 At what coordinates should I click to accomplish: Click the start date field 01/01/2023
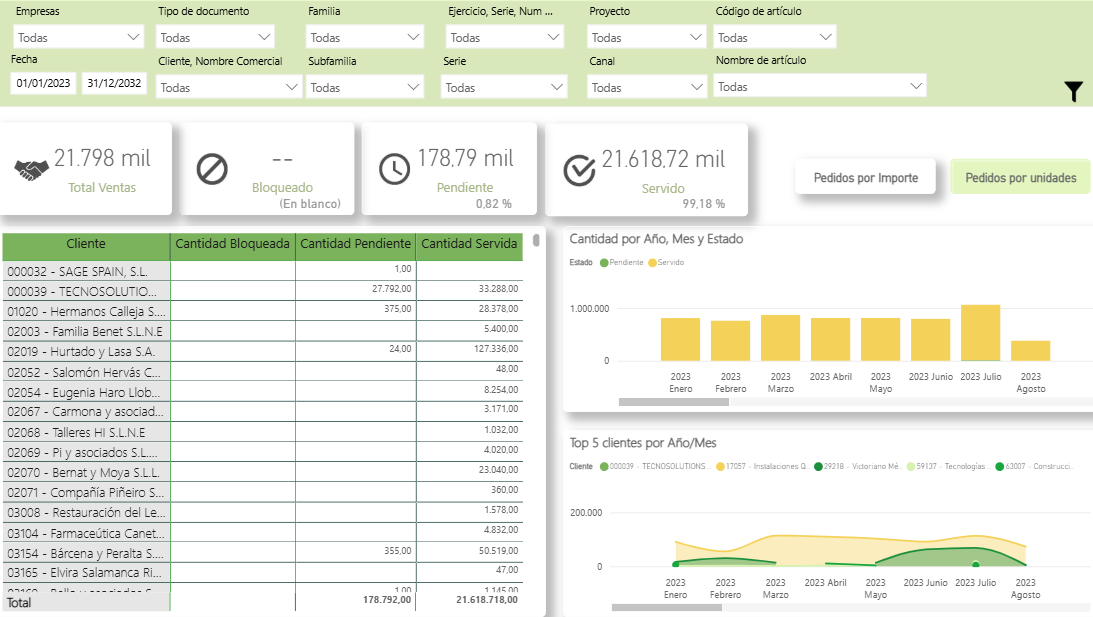[x=44, y=84]
